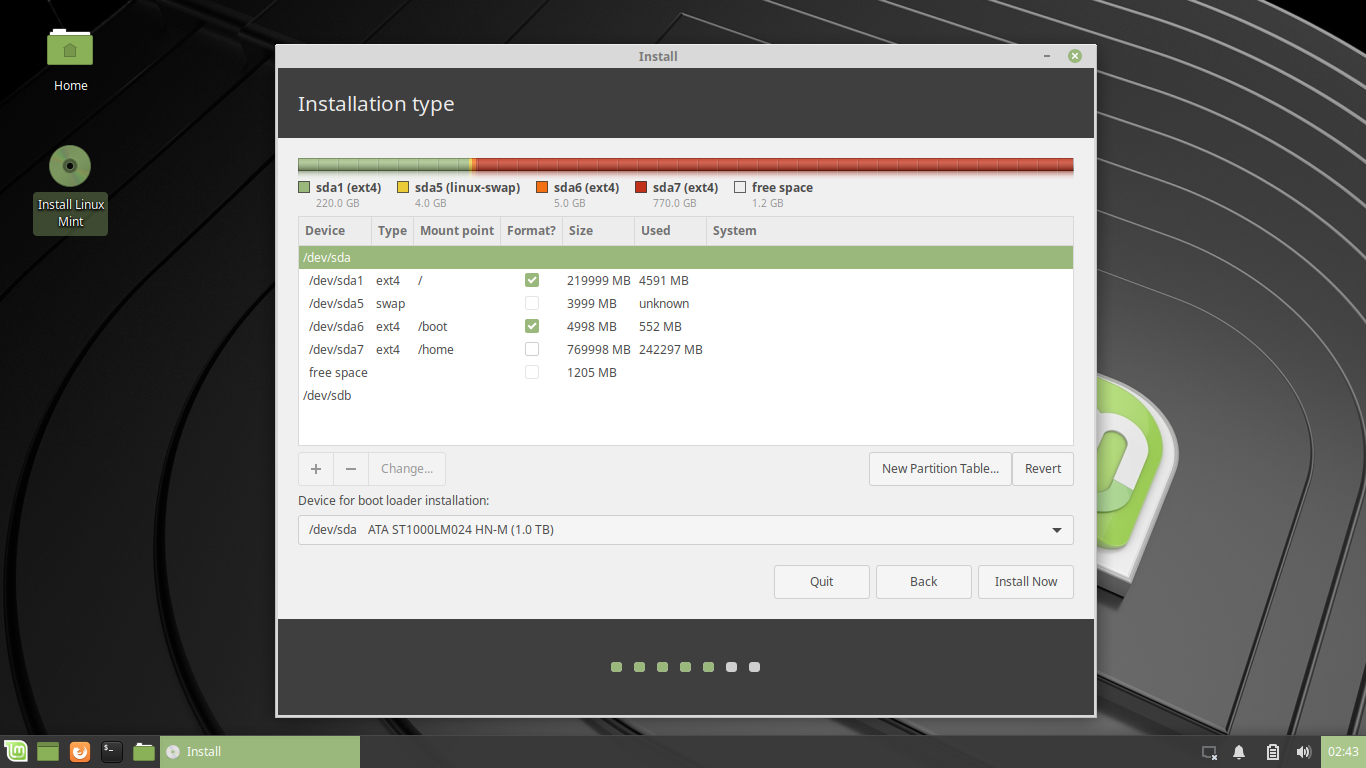The width and height of the screenshot is (1366, 768).
Task: Open the notifications bell icon
Action: 1239,752
